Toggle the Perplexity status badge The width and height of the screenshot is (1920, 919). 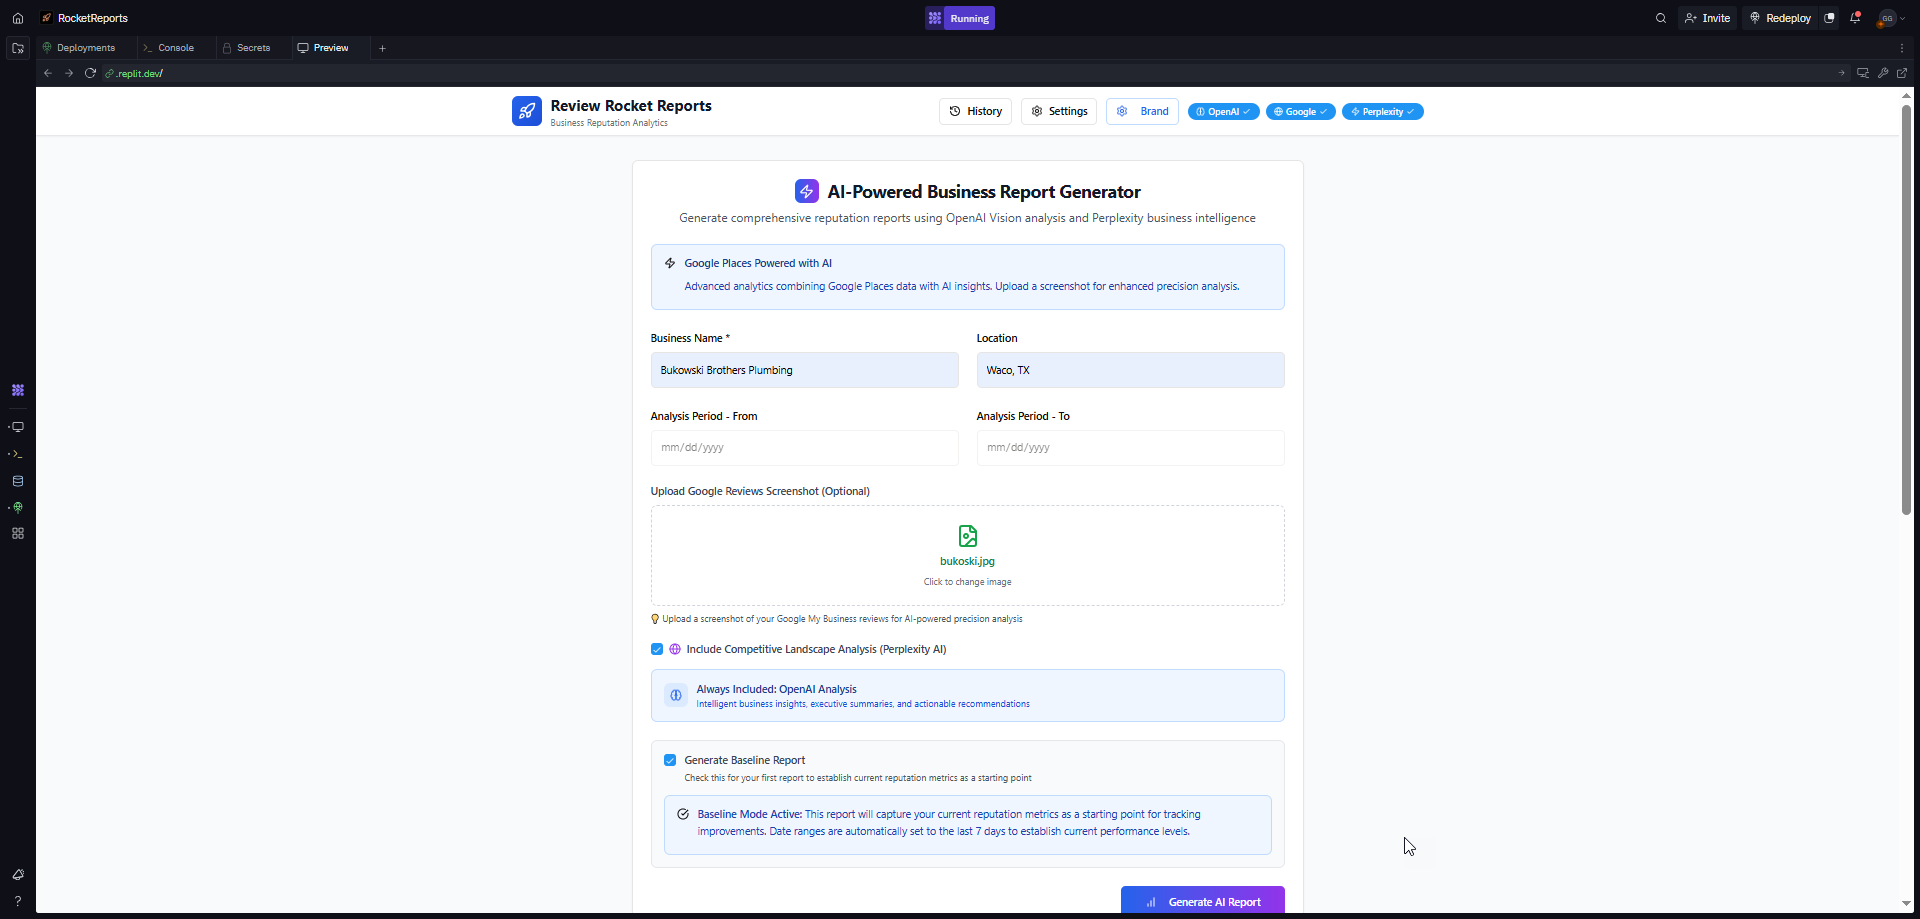click(1382, 112)
